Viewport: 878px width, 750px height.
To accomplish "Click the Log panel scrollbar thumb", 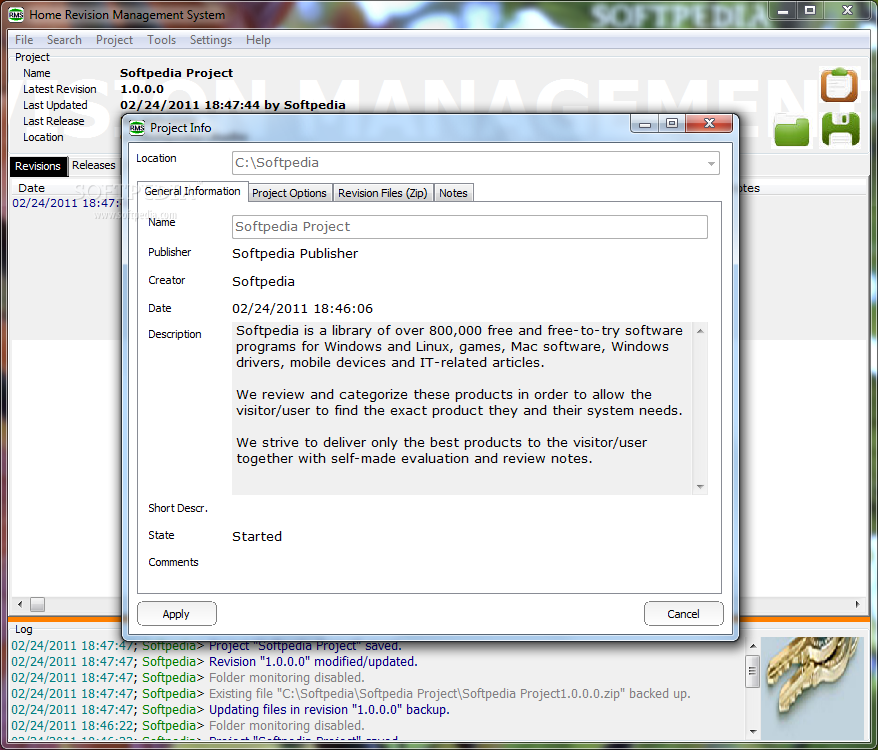I will 753,670.
